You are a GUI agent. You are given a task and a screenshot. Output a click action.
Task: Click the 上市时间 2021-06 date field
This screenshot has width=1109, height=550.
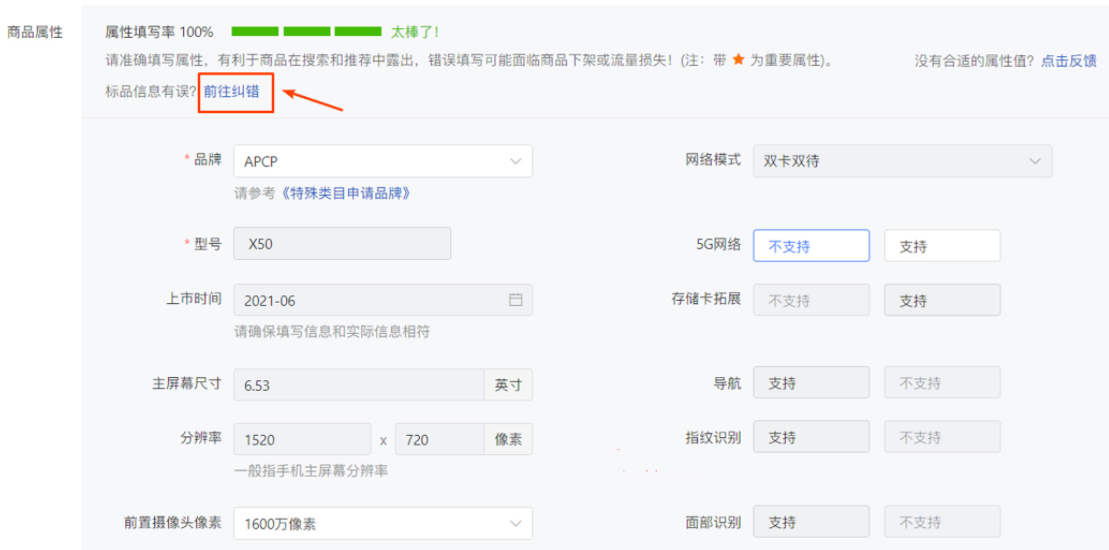tap(370, 300)
